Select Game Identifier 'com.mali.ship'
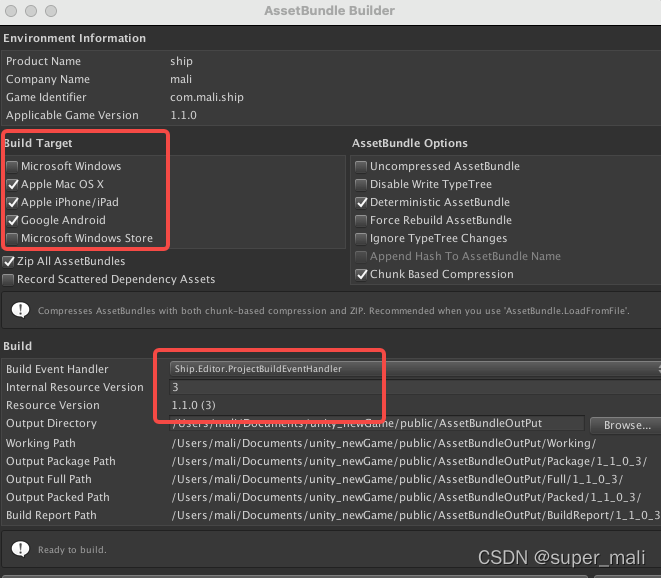 pos(207,97)
